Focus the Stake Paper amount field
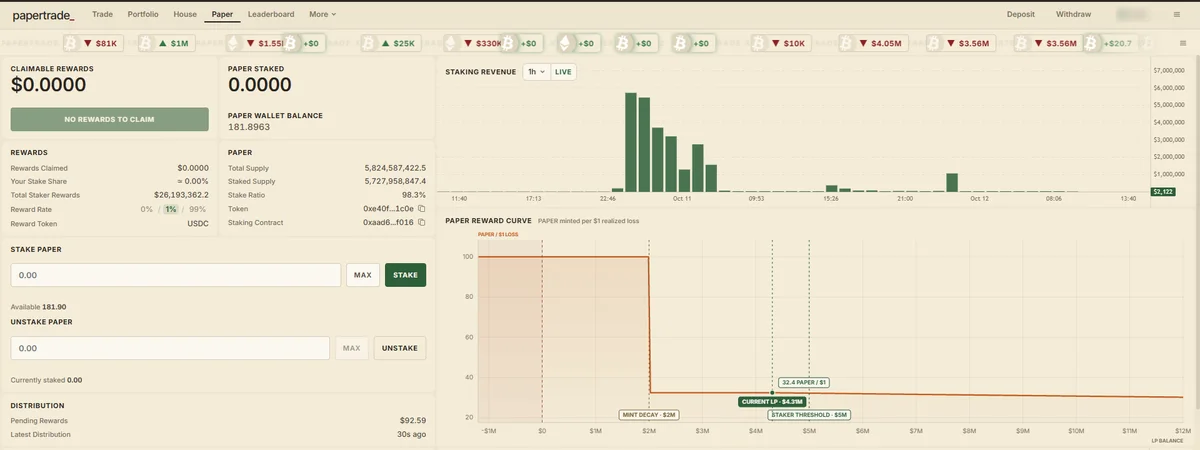The image size is (1200, 450). (176, 275)
